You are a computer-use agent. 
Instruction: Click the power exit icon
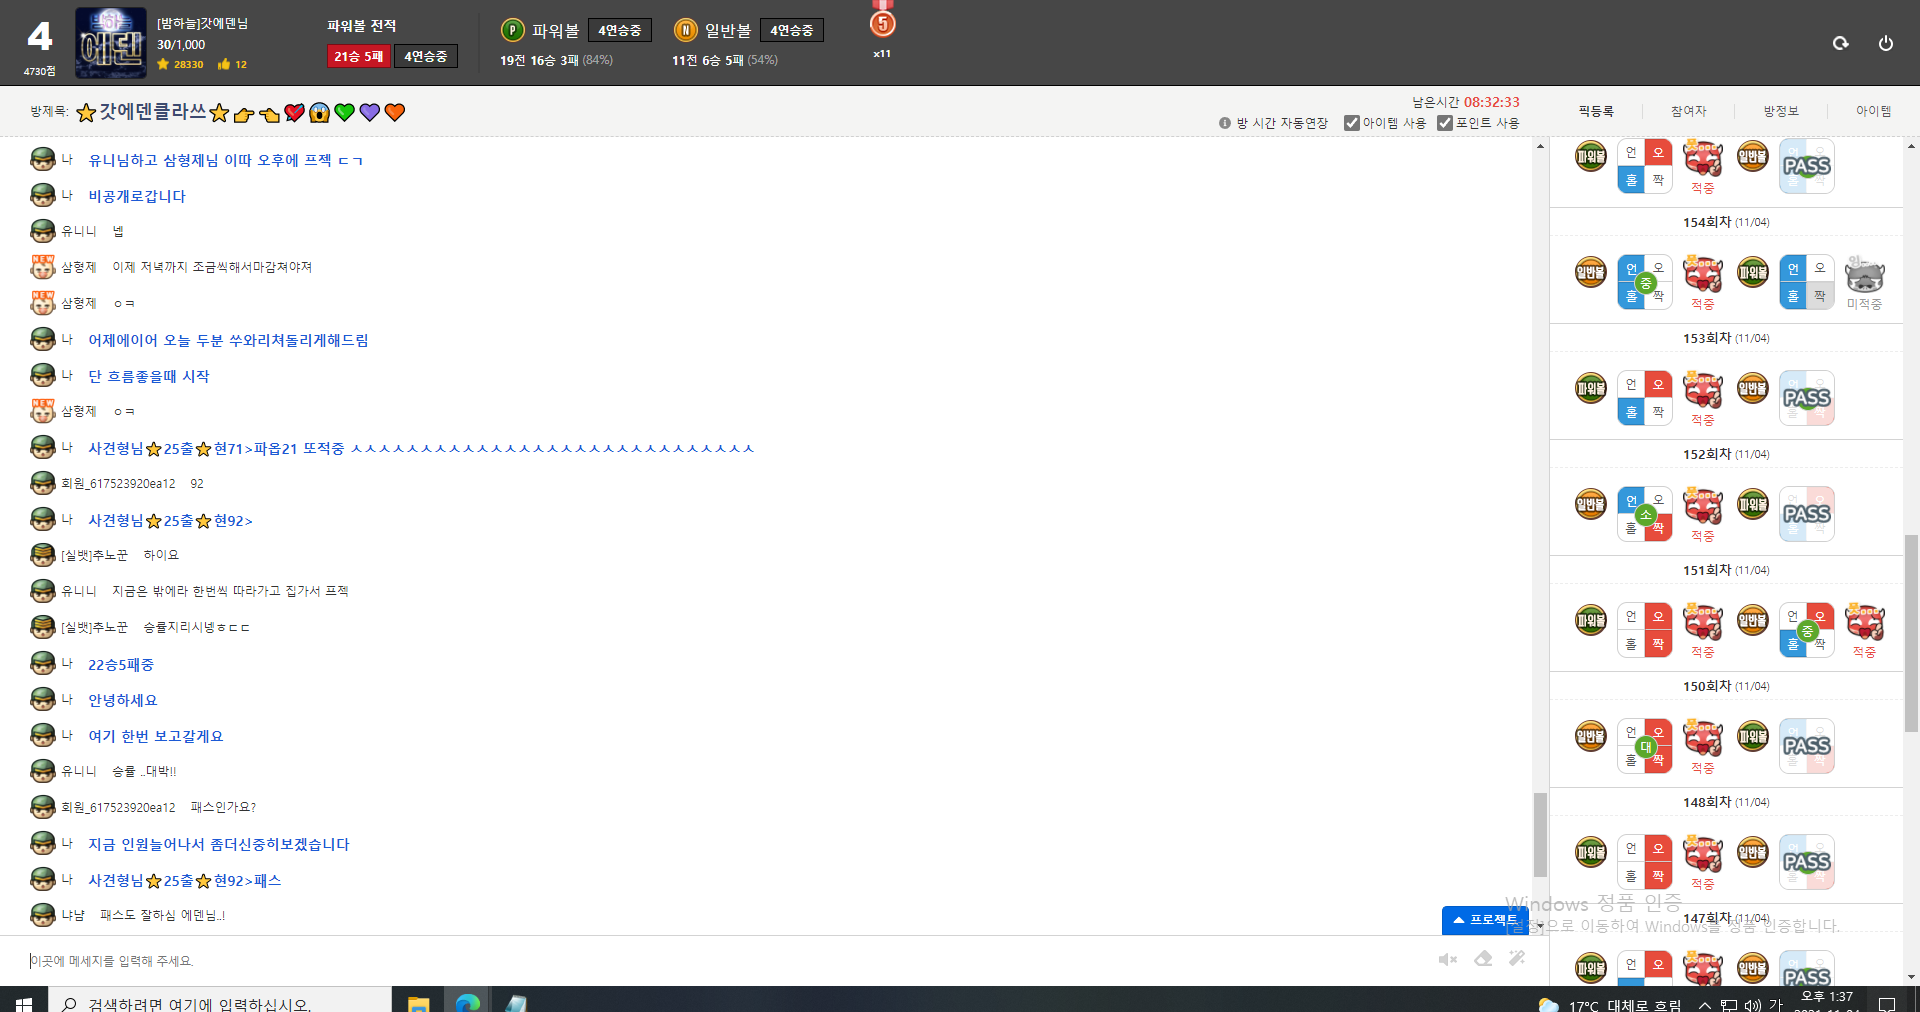point(1885,43)
